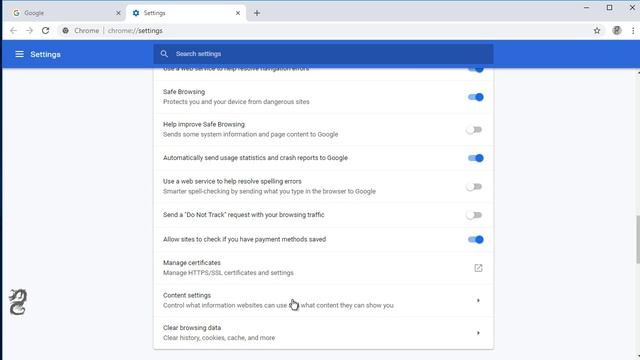640x360 pixels.
Task: Disable payment methods check toggle
Action: [475, 240]
